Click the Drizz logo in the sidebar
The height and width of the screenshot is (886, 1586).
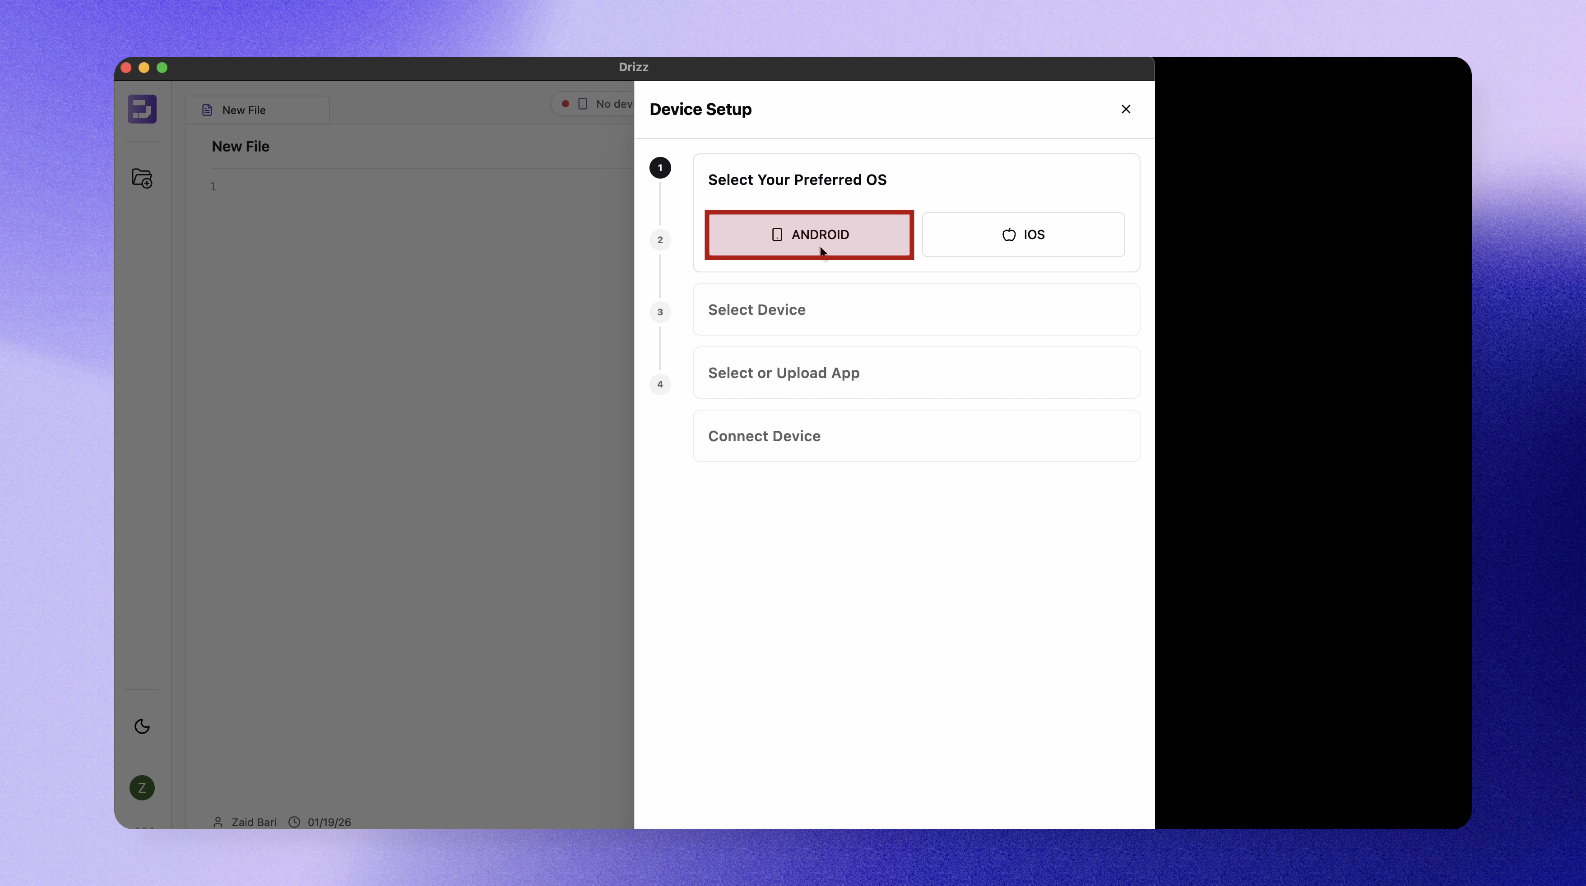tap(142, 109)
